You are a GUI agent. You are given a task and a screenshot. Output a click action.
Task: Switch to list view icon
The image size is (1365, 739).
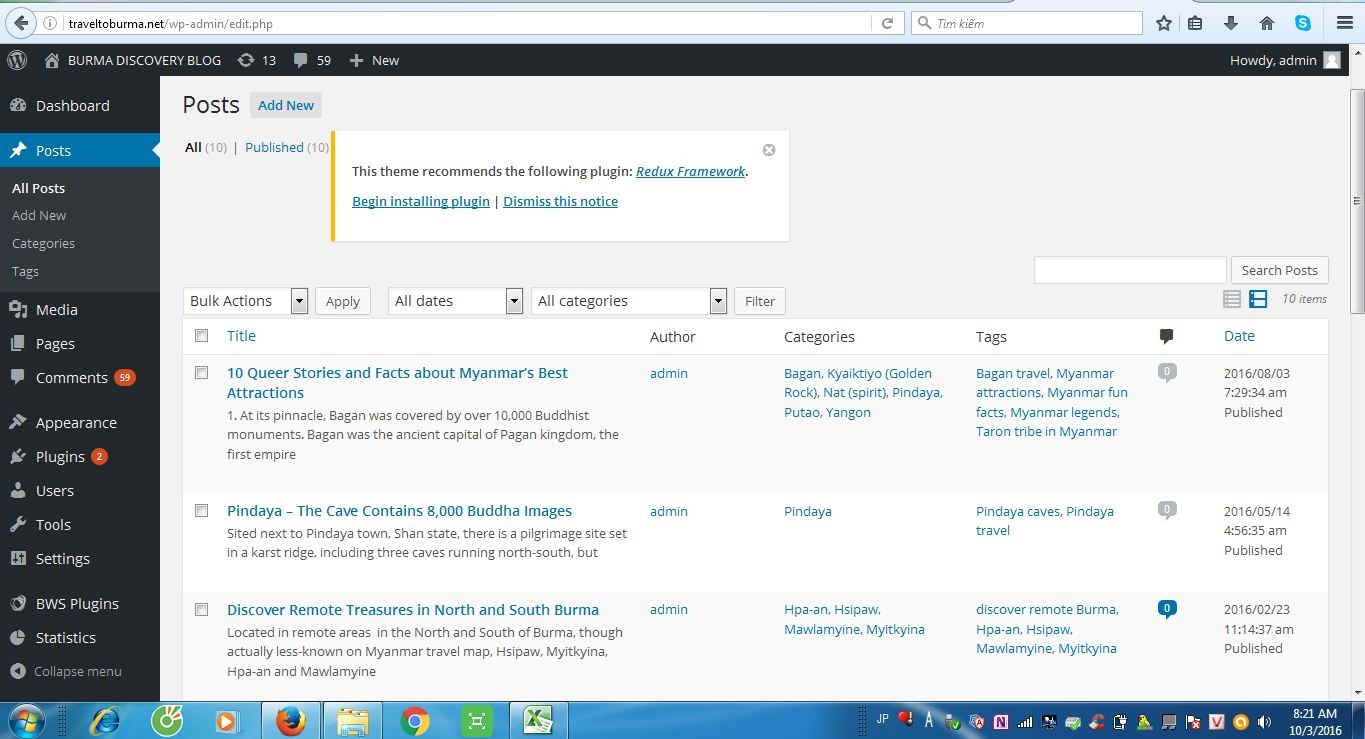1232,299
